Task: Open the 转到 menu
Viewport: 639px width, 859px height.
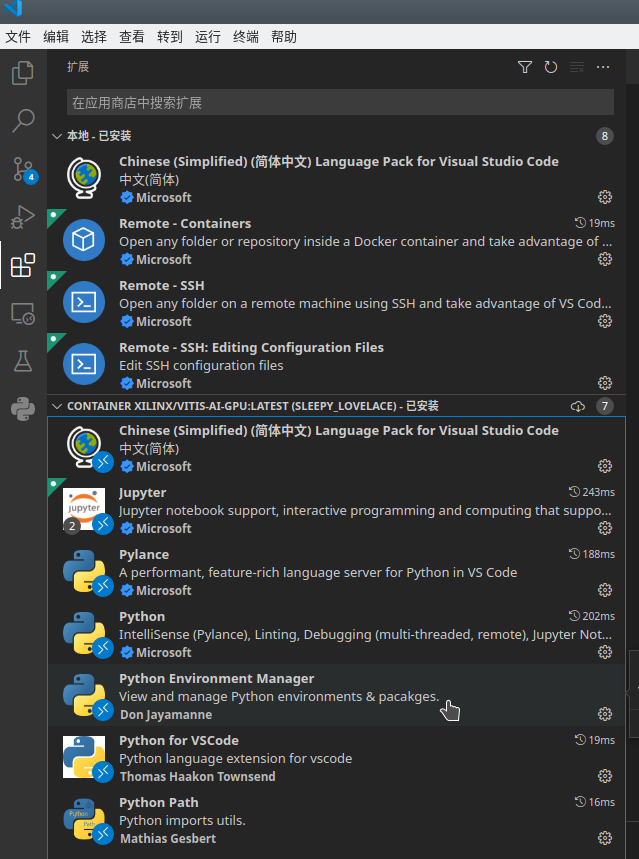Action: [170, 37]
